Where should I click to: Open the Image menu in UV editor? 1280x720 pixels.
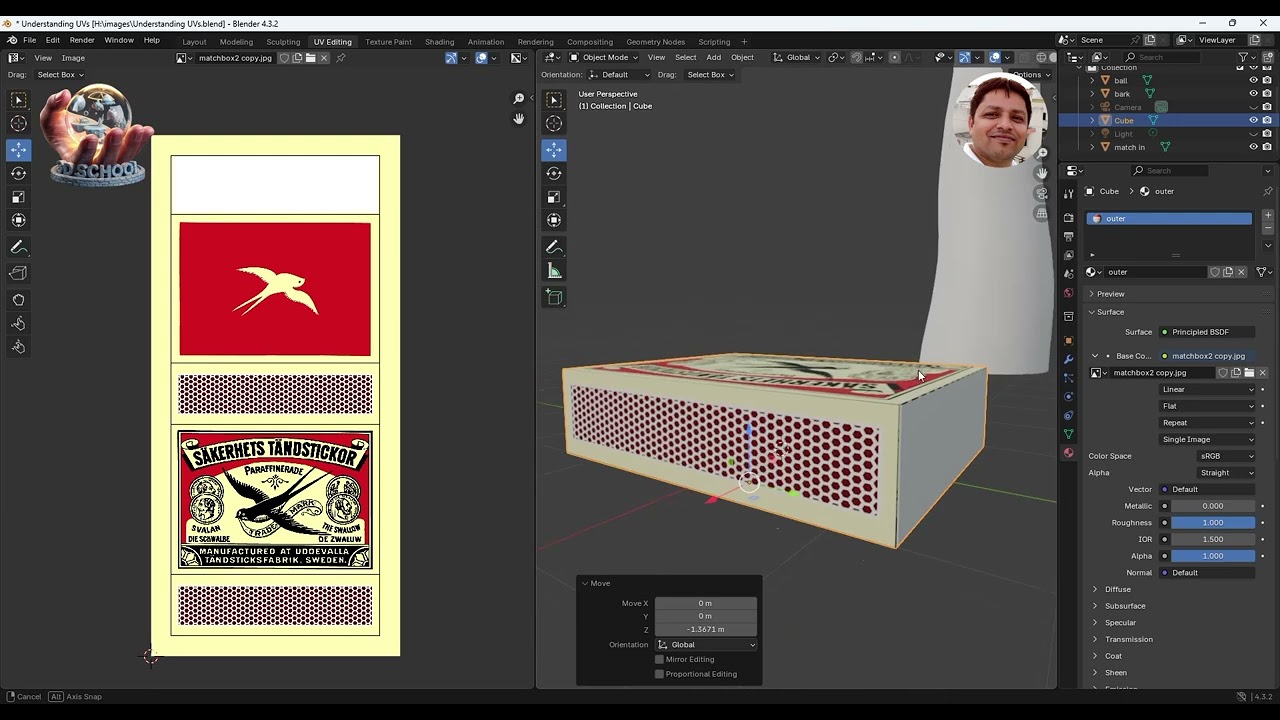click(73, 58)
